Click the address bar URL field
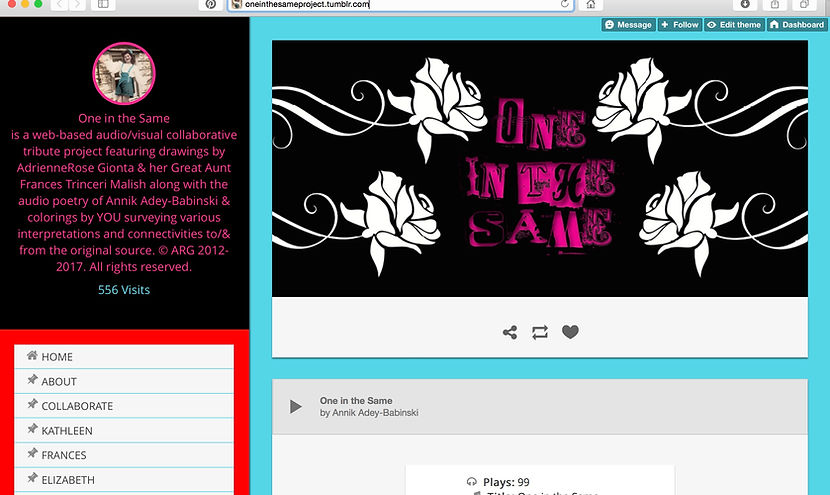The width and height of the screenshot is (830, 495). tap(401, 5)
